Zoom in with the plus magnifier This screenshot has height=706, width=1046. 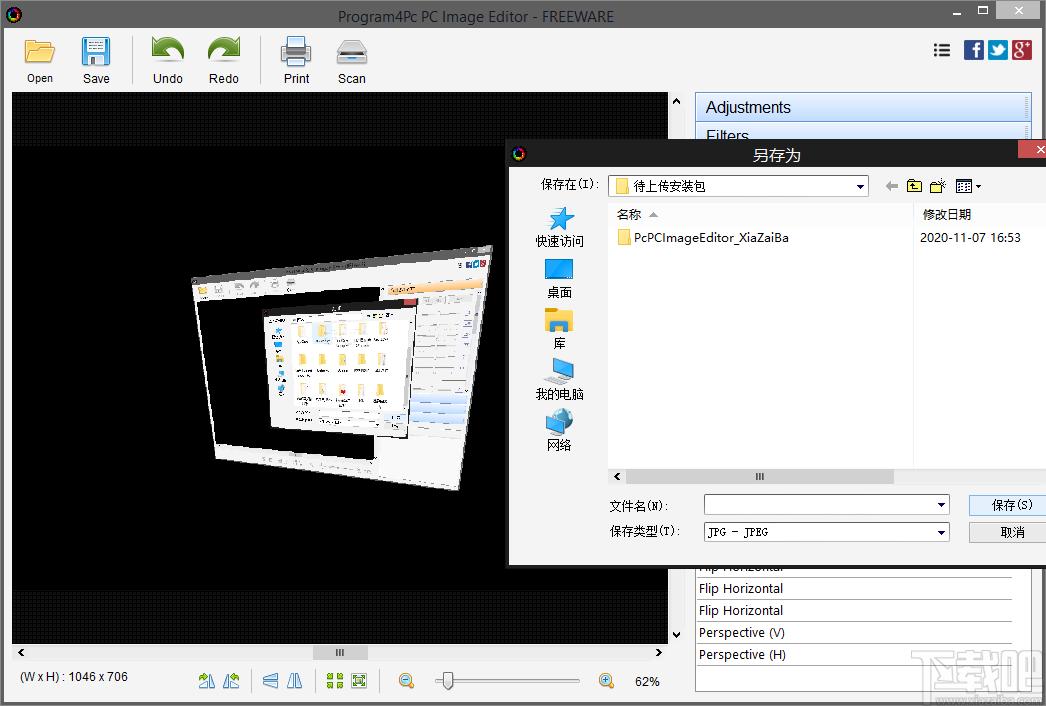coord(606,681)
